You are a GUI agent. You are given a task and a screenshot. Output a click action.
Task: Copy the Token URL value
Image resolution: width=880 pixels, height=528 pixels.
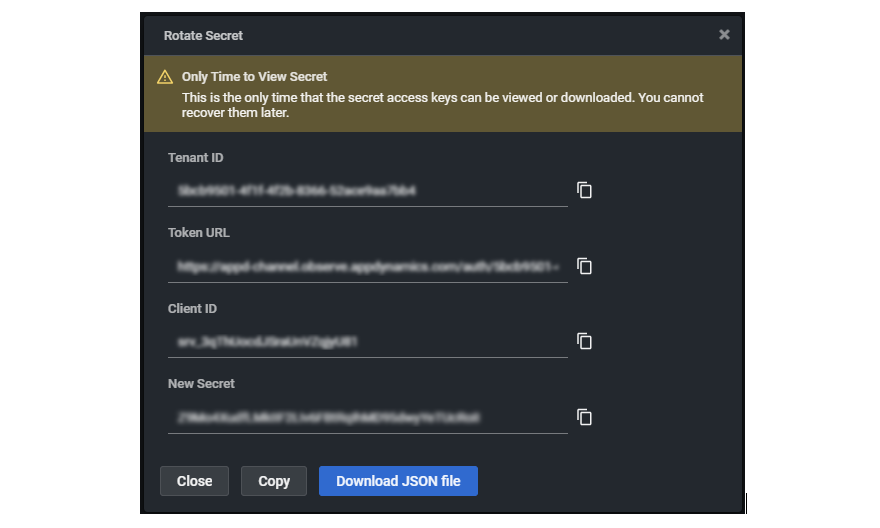[585, 266]
